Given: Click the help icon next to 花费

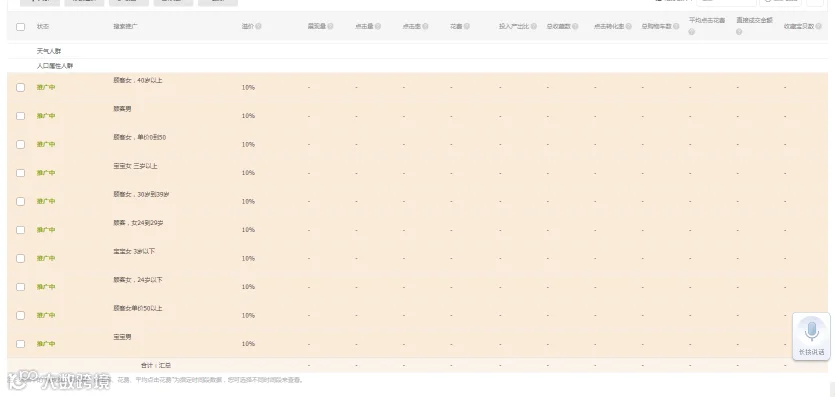Looking at the screenshot, I should click(x=466, y=26).
